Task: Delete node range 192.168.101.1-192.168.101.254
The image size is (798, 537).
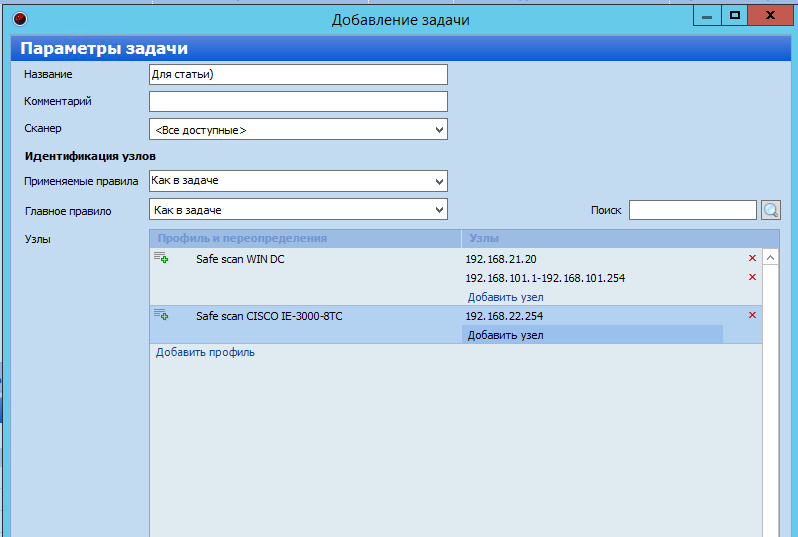Action: 752,277
